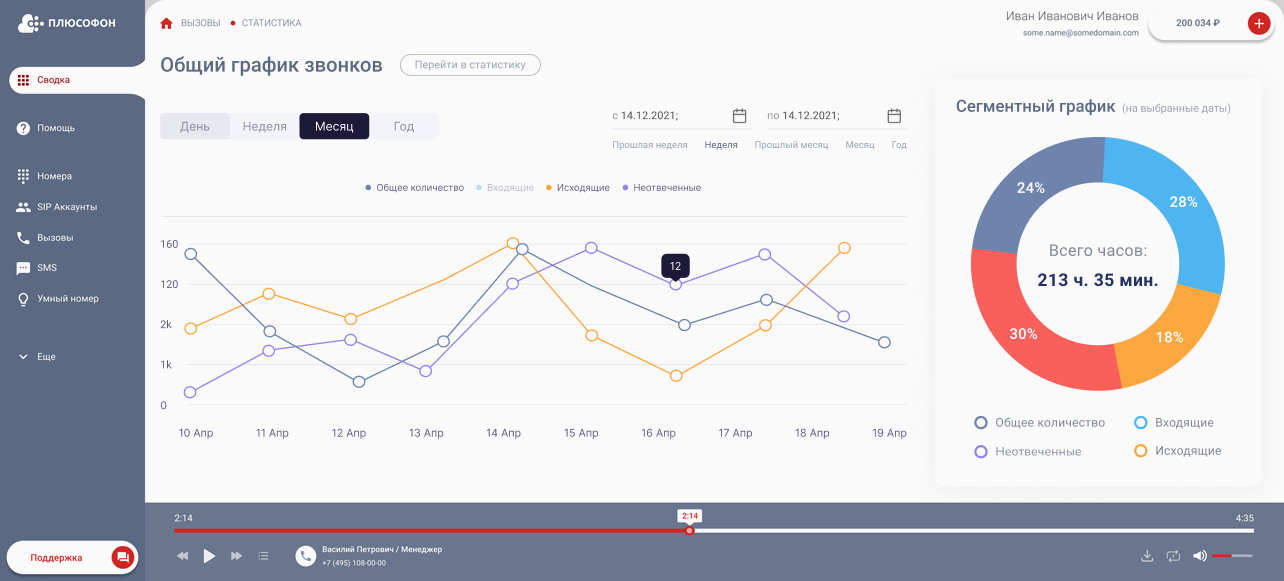Select the Умный номер lightbulb icon
This screenshot has height=581, width=1284.
tap(21, 298)
